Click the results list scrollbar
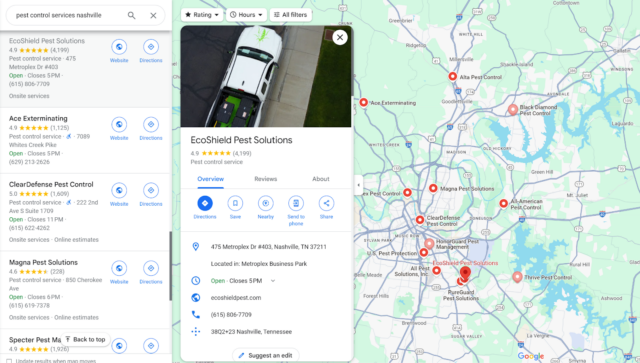Screen dimensions: 640x363 tap(170, 266)
